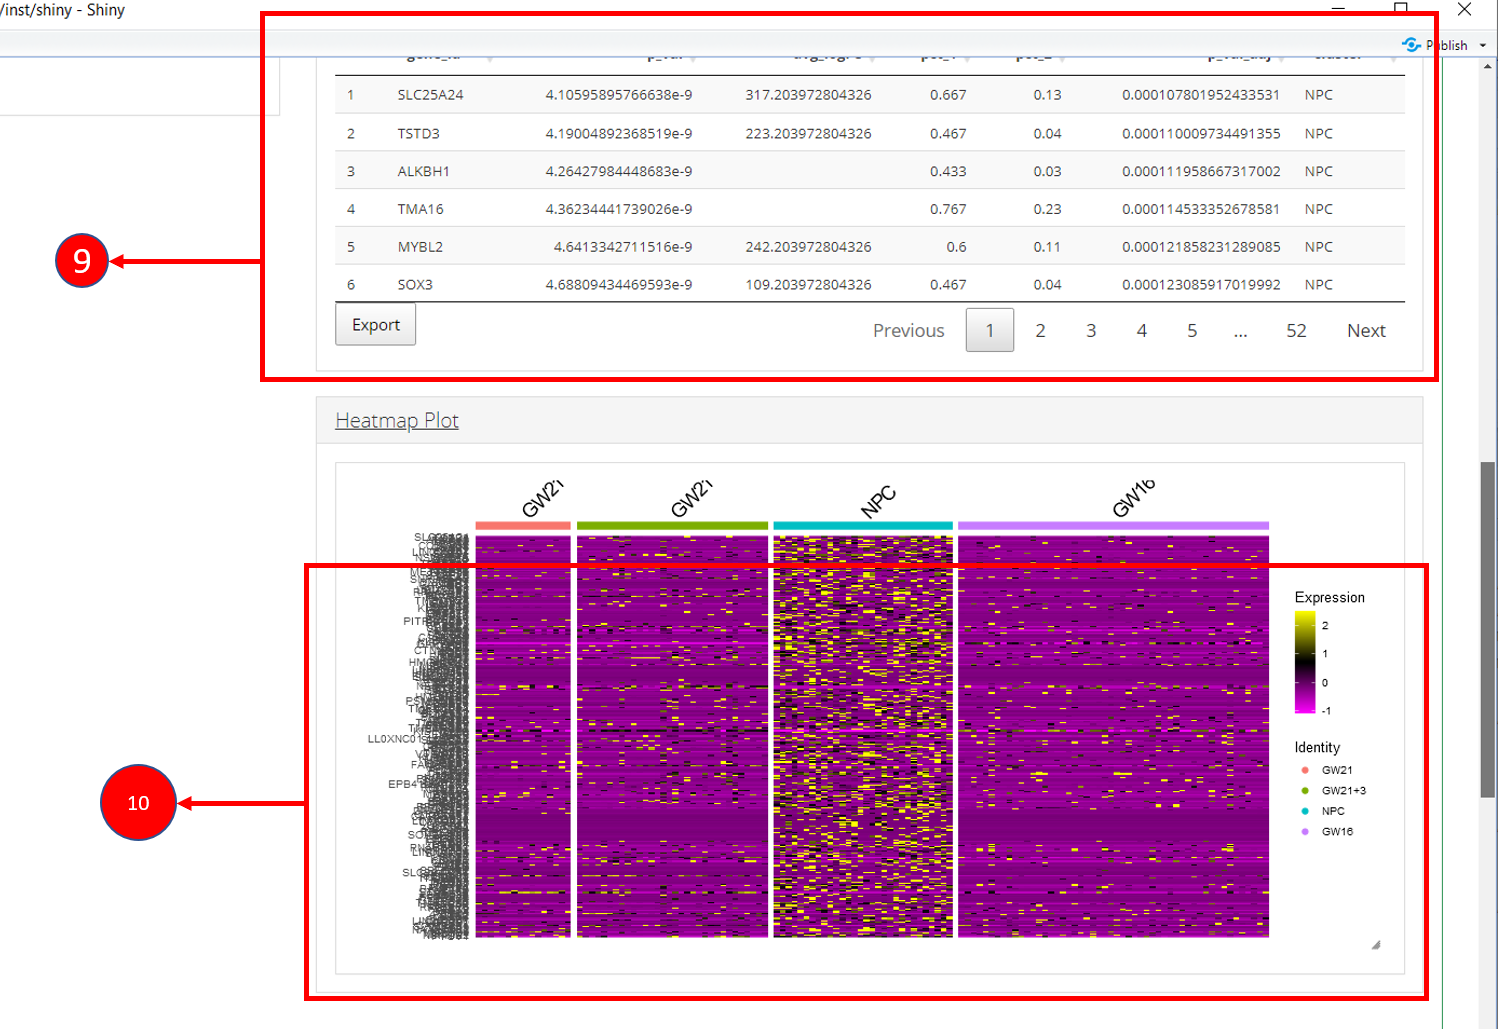Click the Export button
This screenshot has height=1029, width=1498.
[x=375, y=325]
